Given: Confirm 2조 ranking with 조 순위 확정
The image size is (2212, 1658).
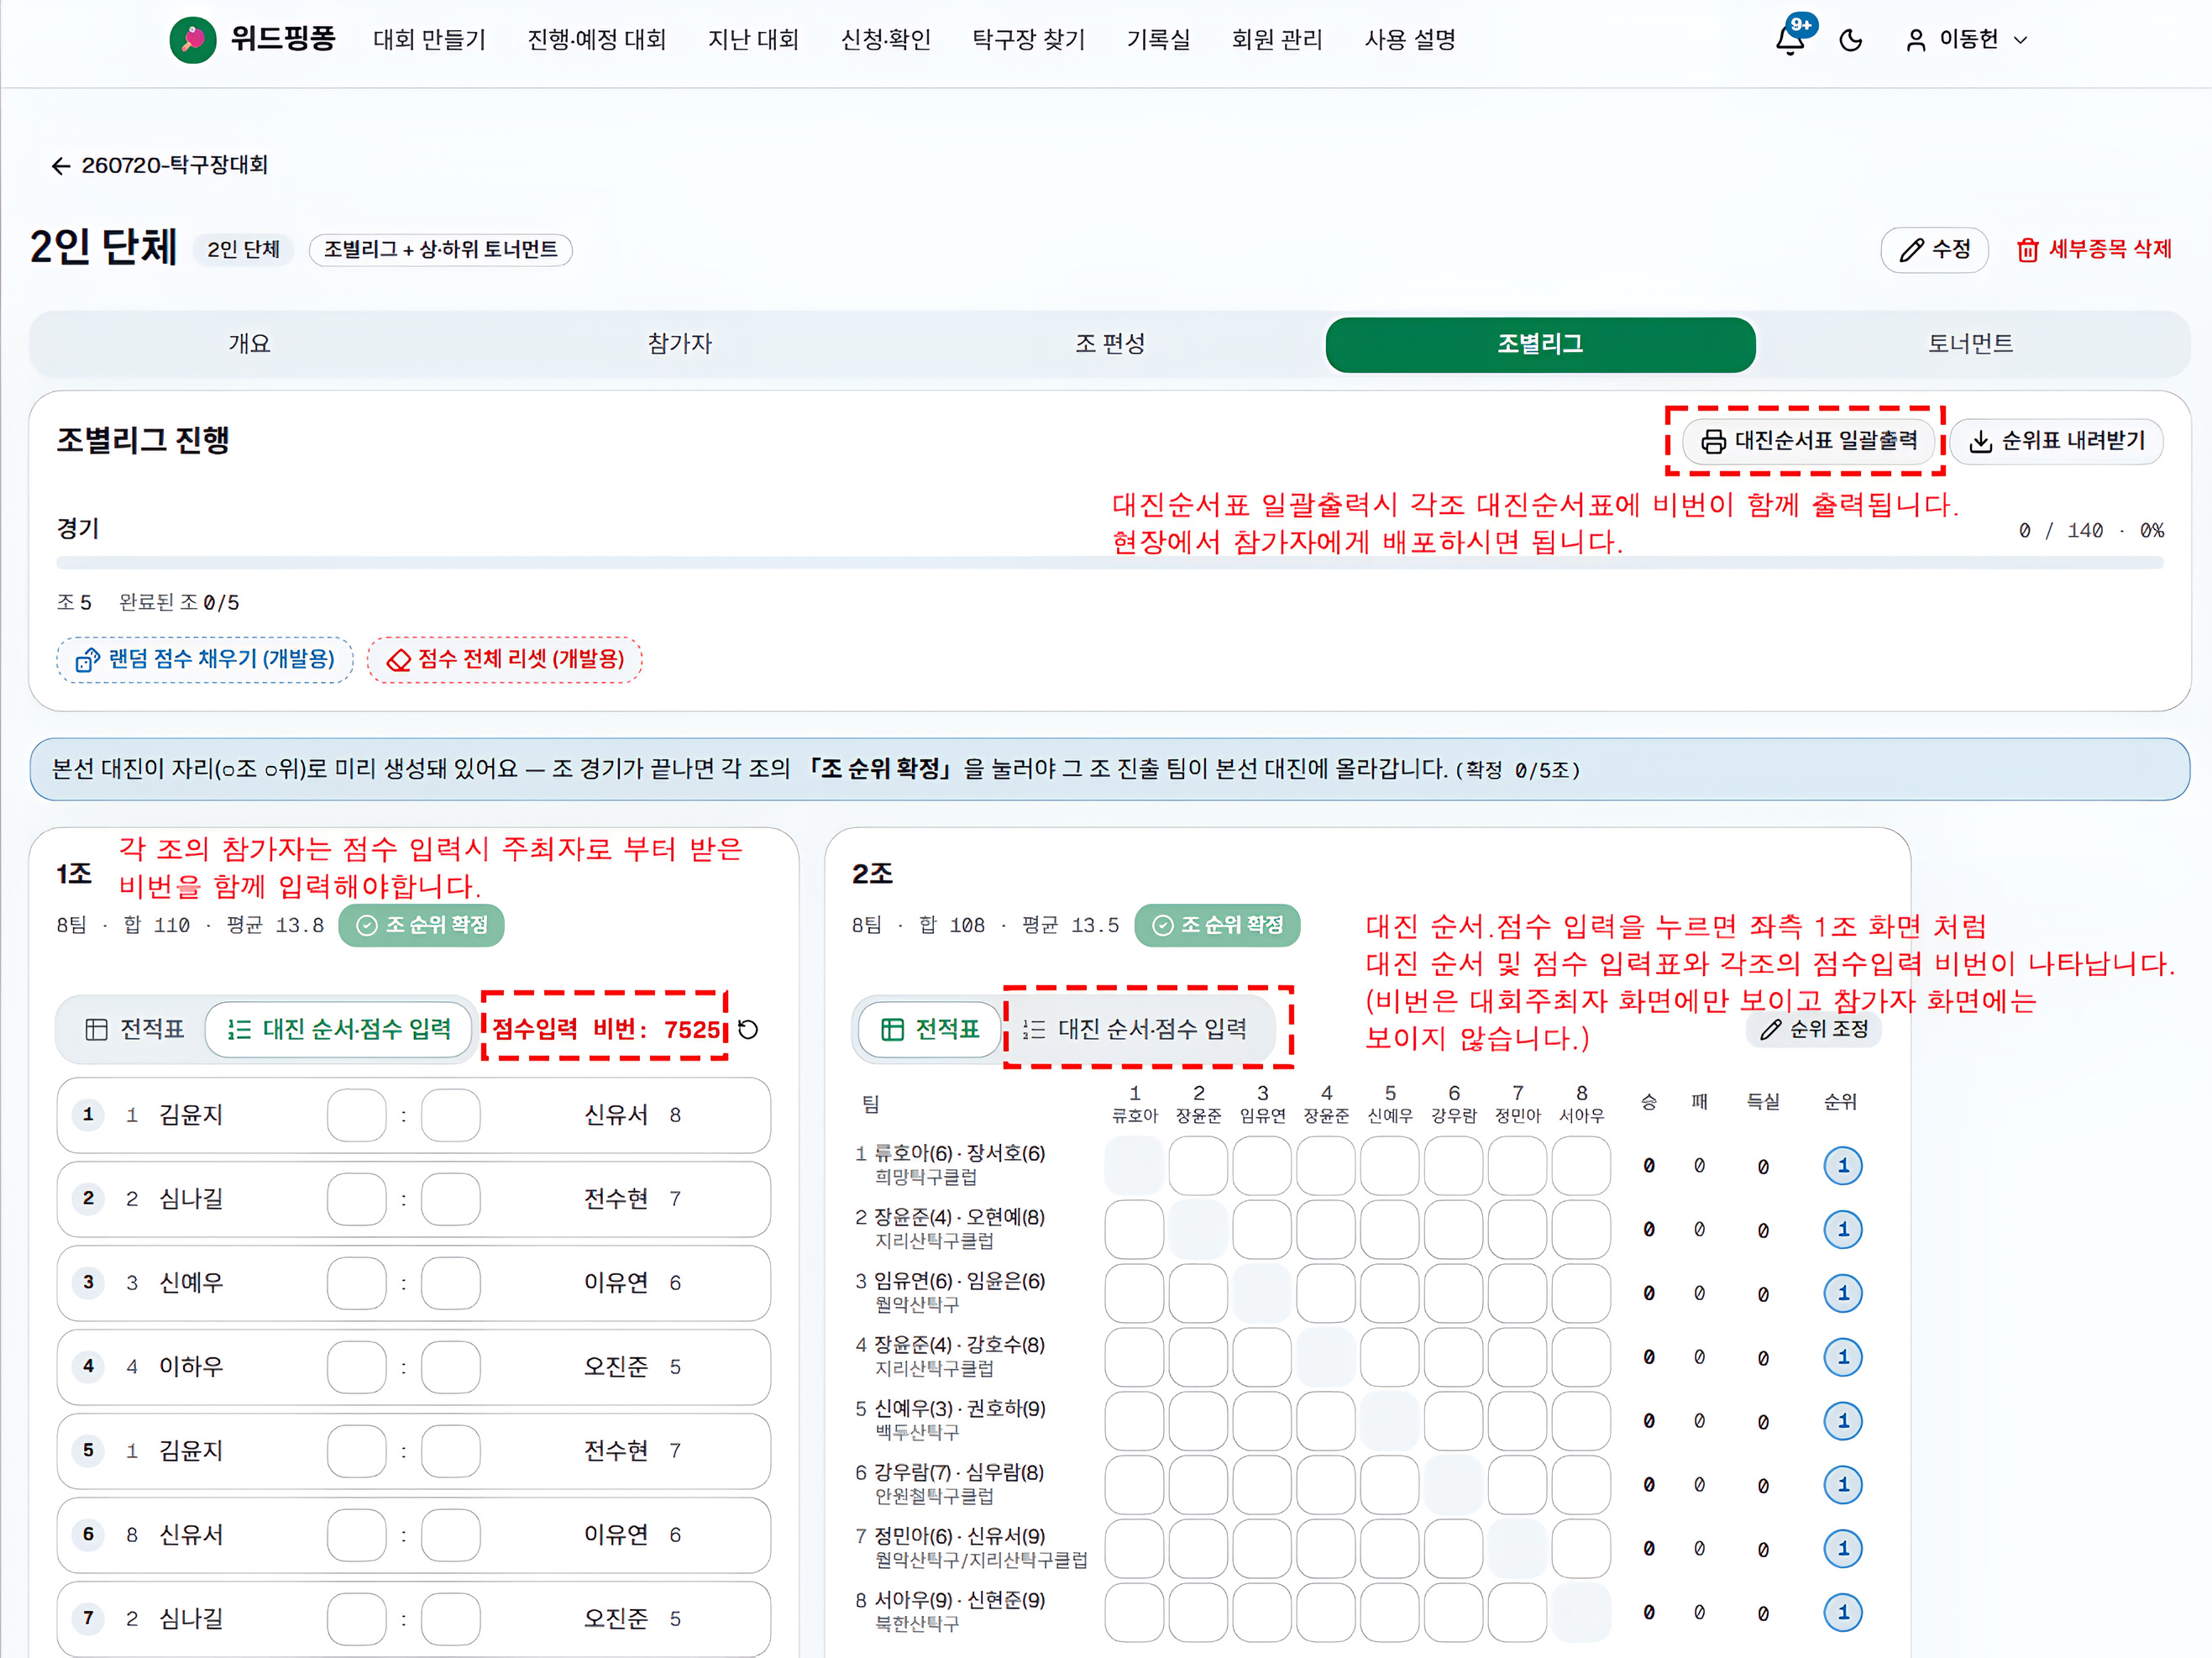Looking at the screenshot, I should tap(1218, 925).
